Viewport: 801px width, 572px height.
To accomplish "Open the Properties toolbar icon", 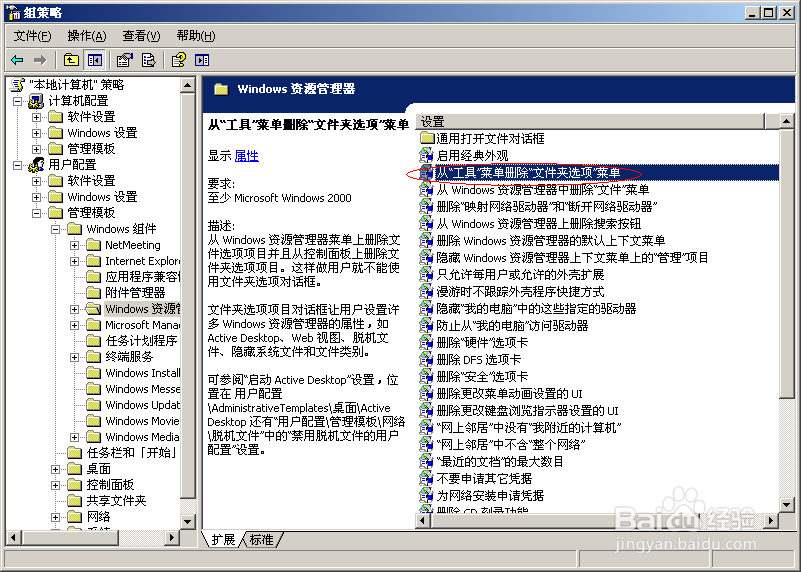I will coord(125,60).
